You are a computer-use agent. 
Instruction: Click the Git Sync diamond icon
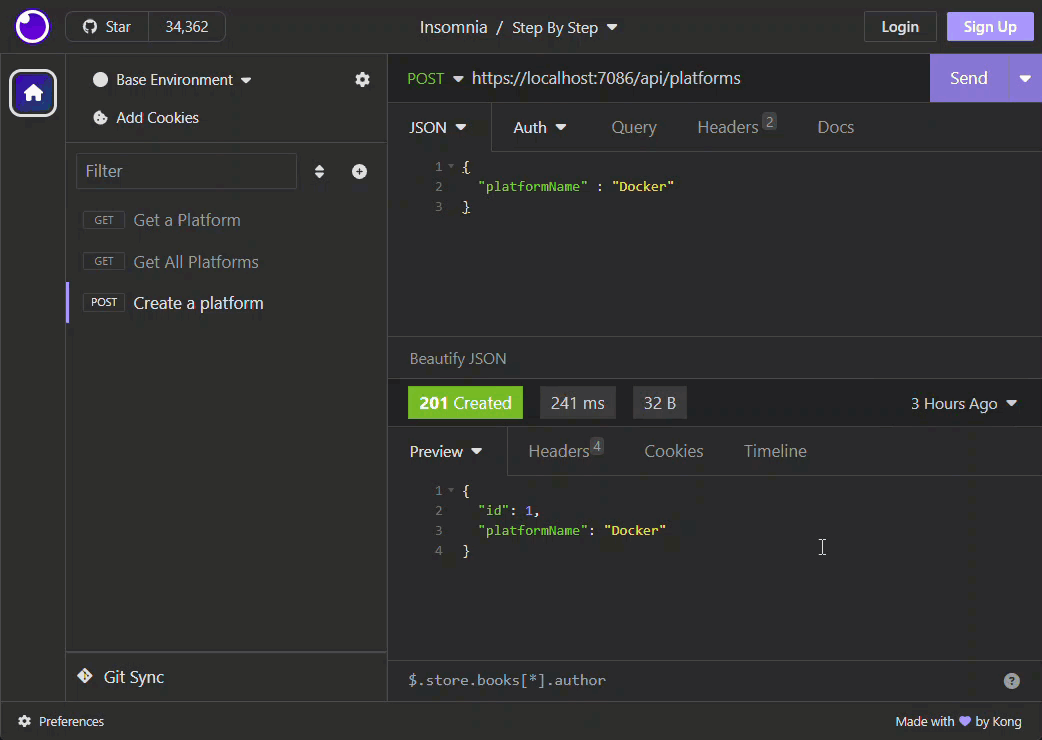(85, 676)
